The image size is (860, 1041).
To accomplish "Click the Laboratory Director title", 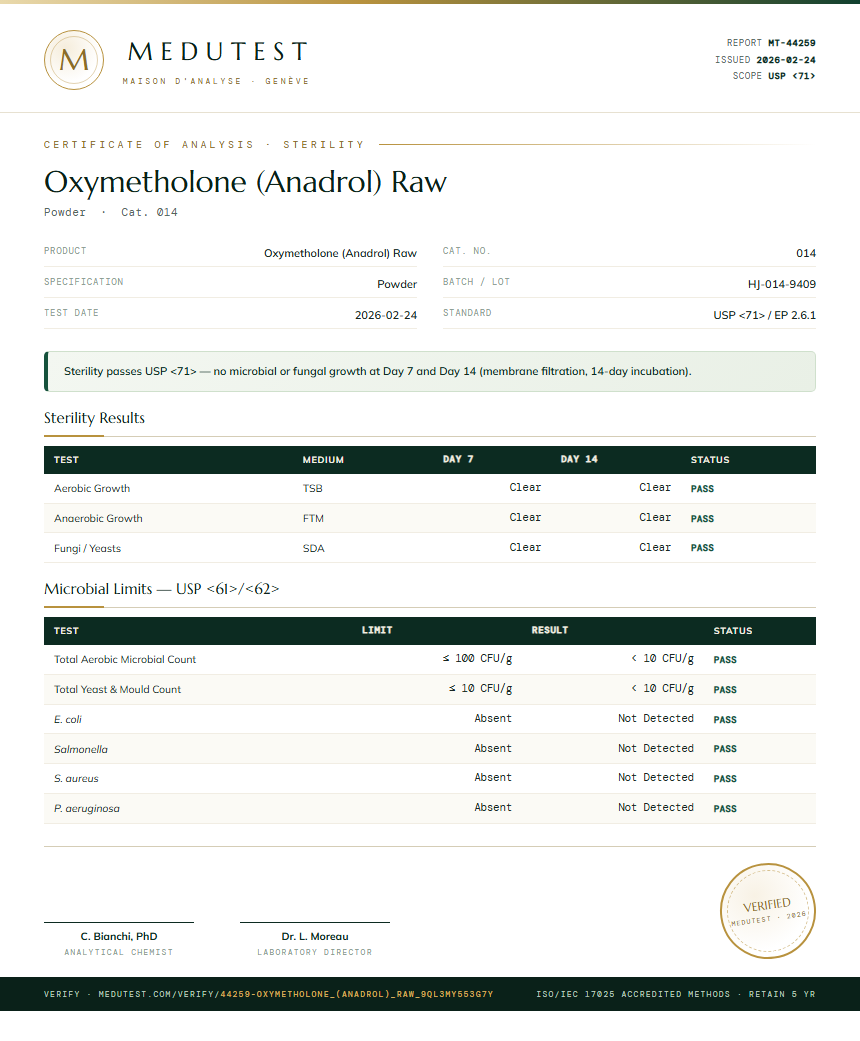I will coord(315,952).
